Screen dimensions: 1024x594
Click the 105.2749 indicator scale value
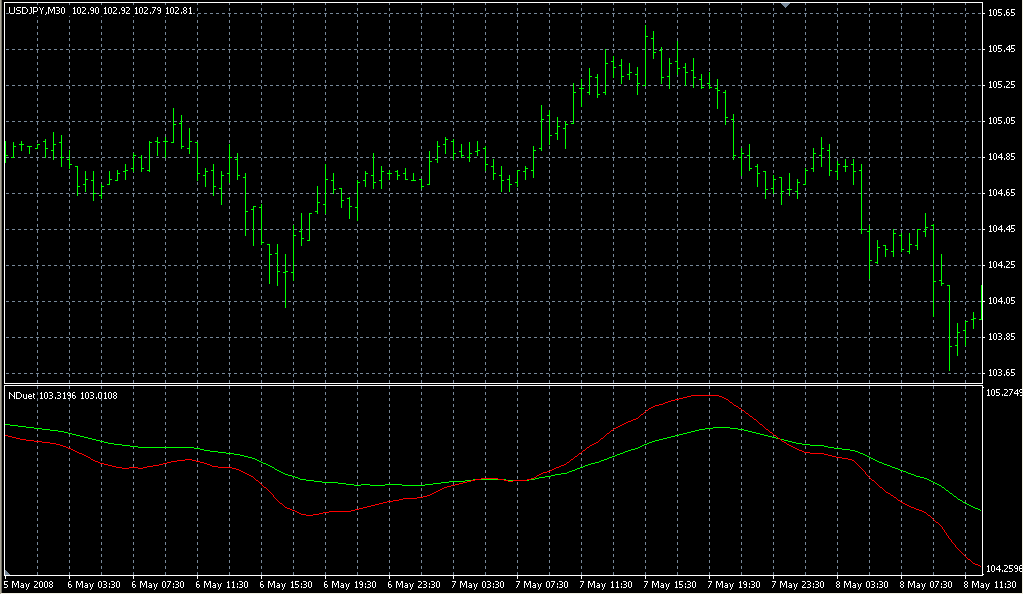pos(1003,393)
